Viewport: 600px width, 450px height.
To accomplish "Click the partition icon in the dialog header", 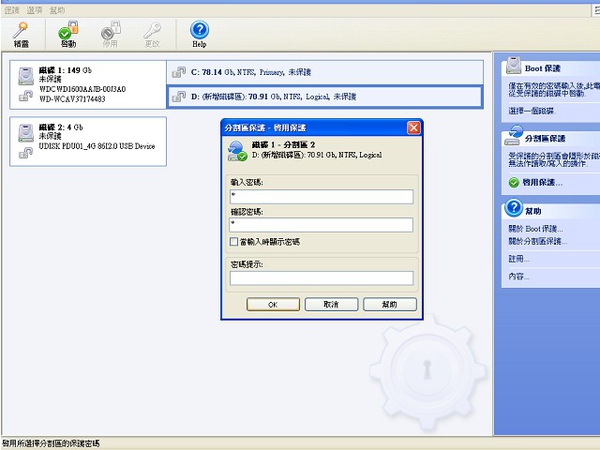I will pos(237,151).
